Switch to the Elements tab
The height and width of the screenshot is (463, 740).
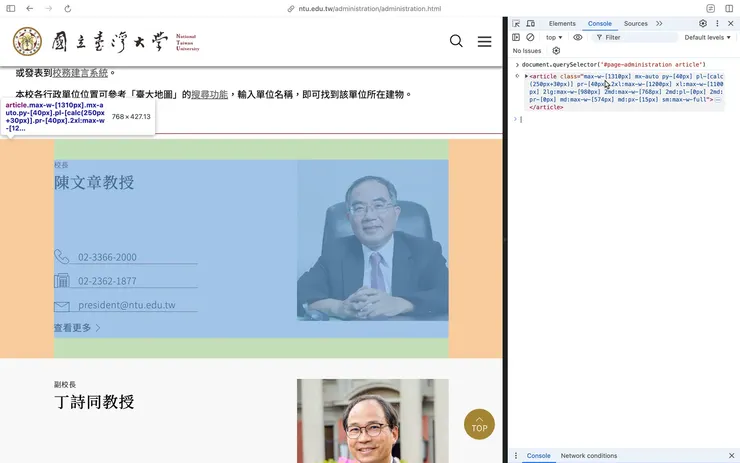point(562,24)
